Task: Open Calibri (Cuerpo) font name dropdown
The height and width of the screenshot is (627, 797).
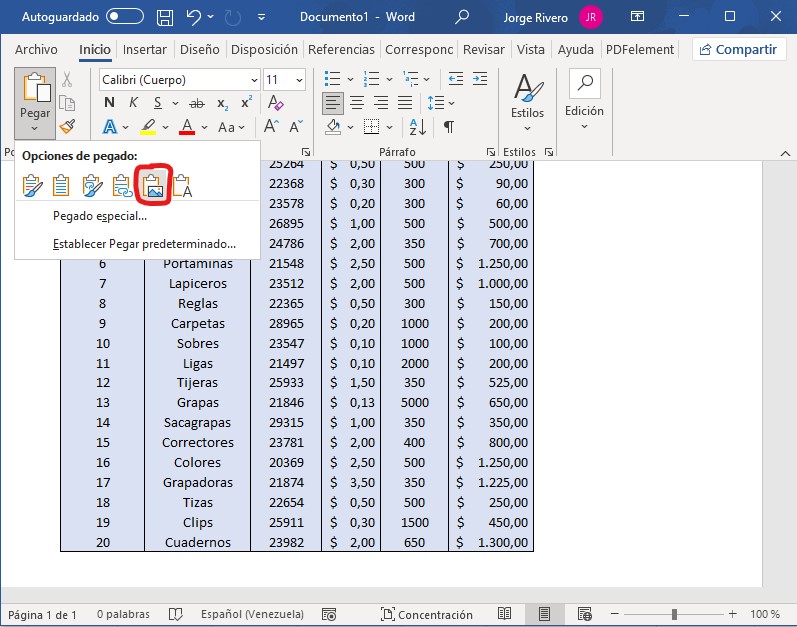Action: pyautogui.click(x=254, y=80)
